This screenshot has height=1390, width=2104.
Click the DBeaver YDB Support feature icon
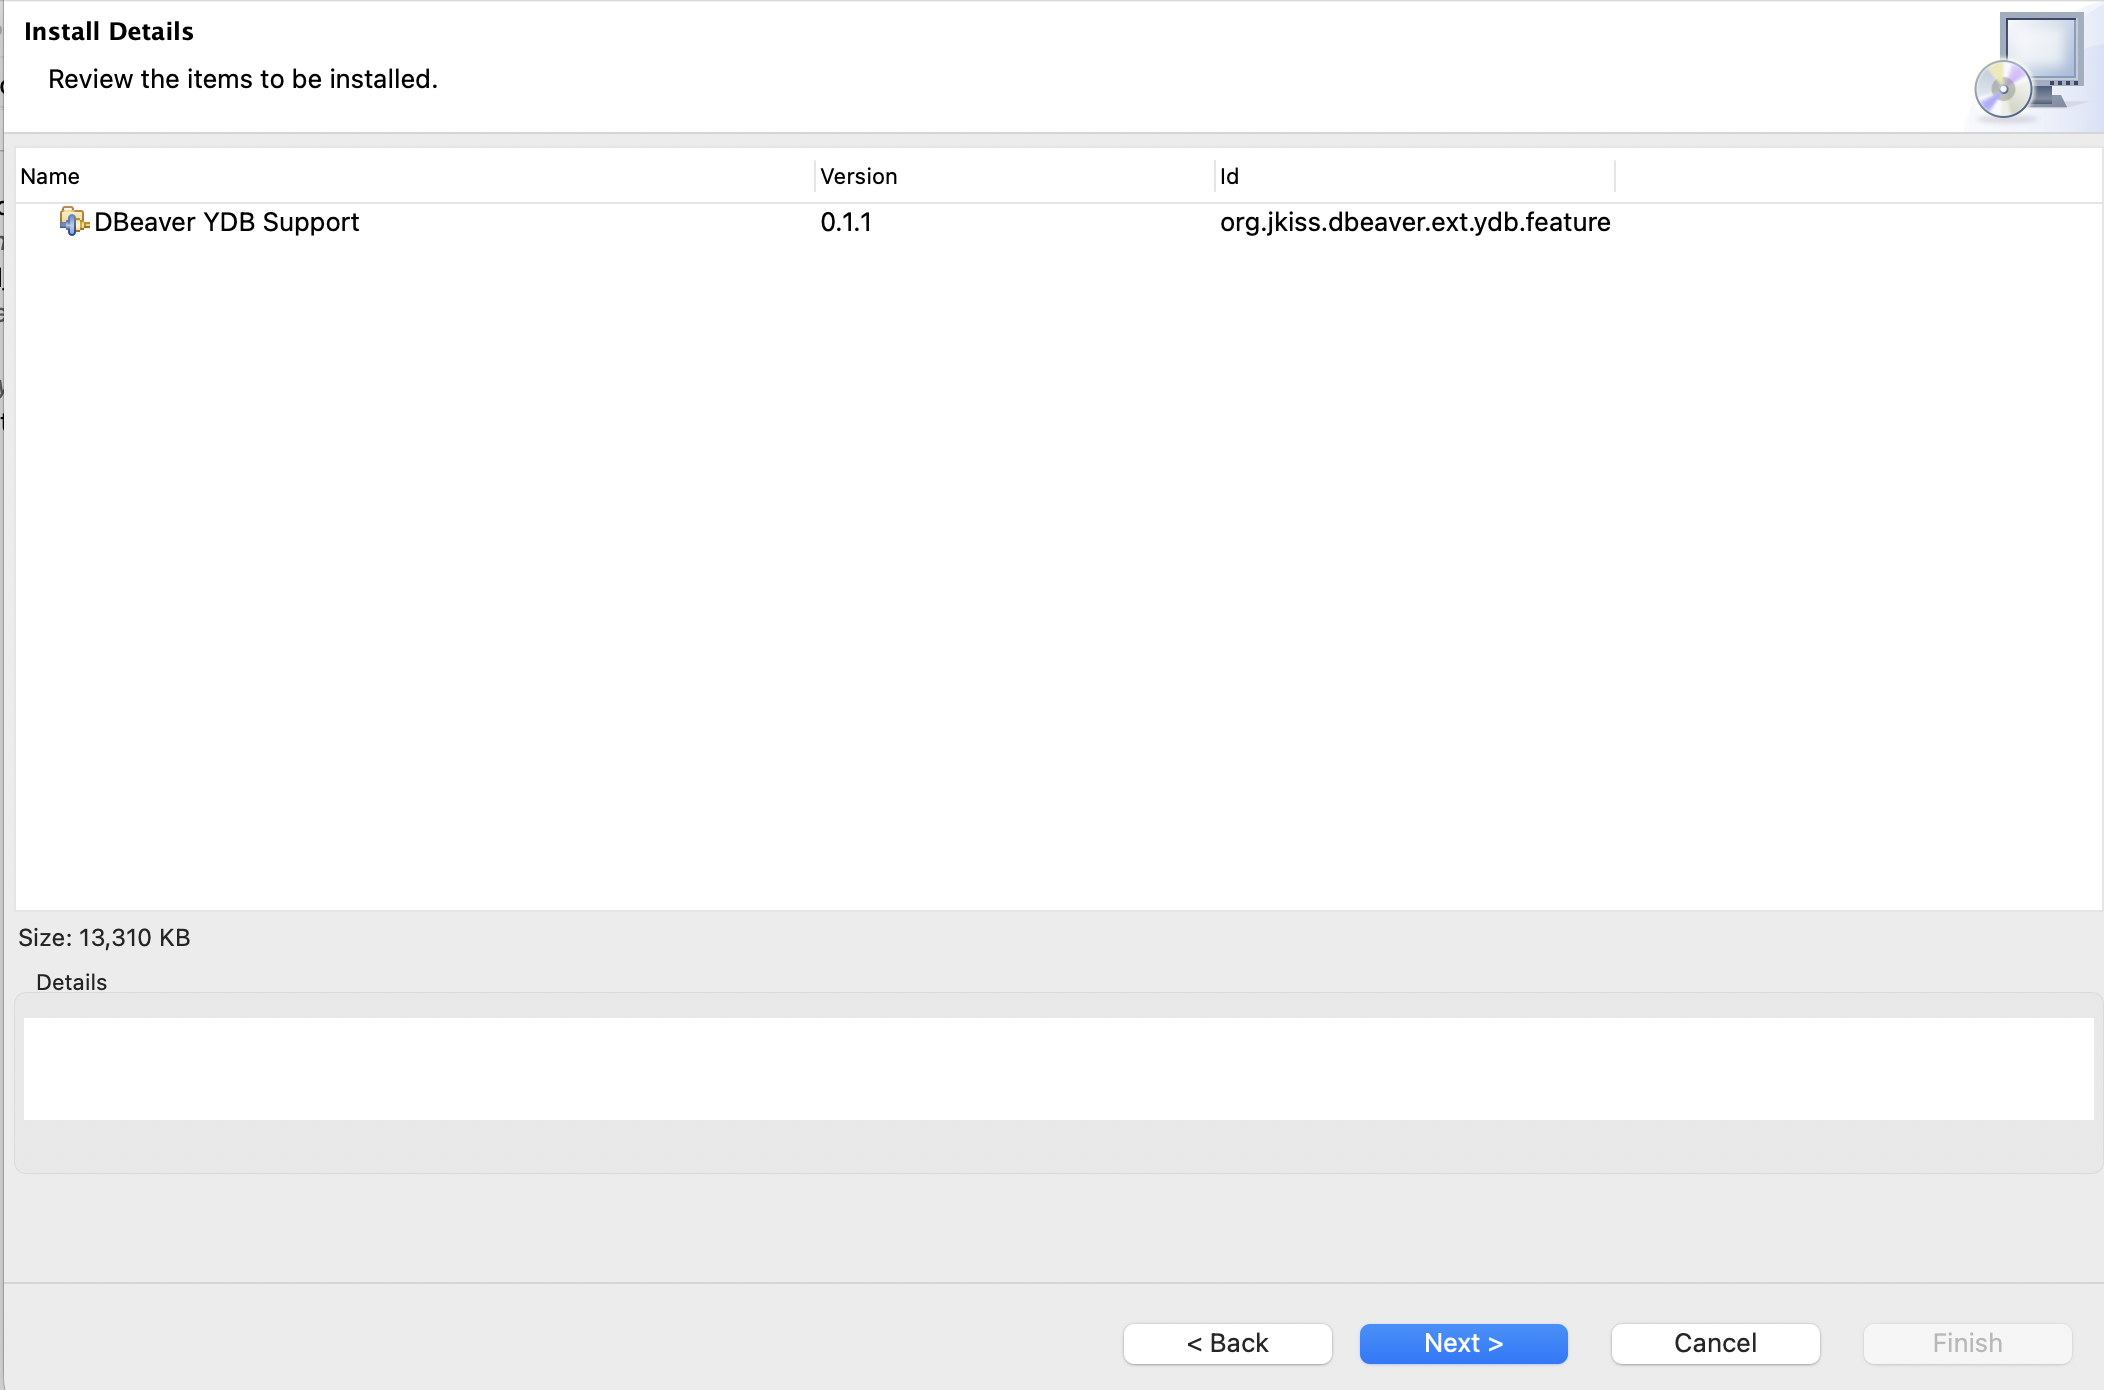74,221
